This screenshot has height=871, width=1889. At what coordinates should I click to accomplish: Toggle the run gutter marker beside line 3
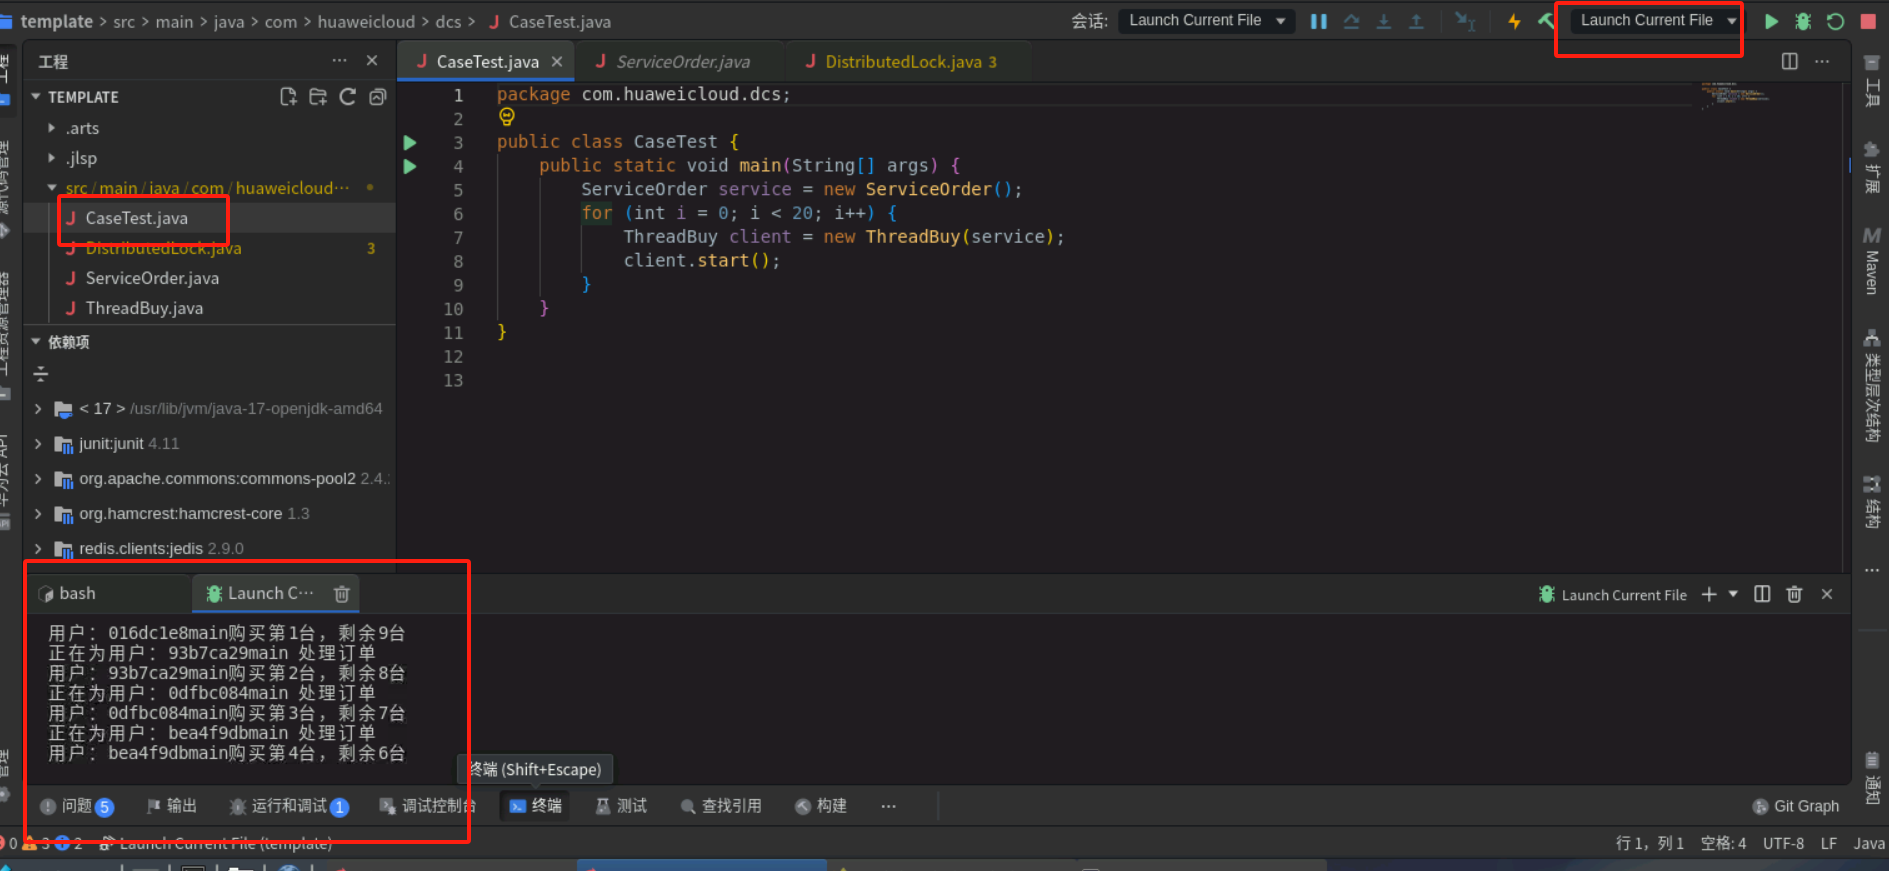(410, 142)
